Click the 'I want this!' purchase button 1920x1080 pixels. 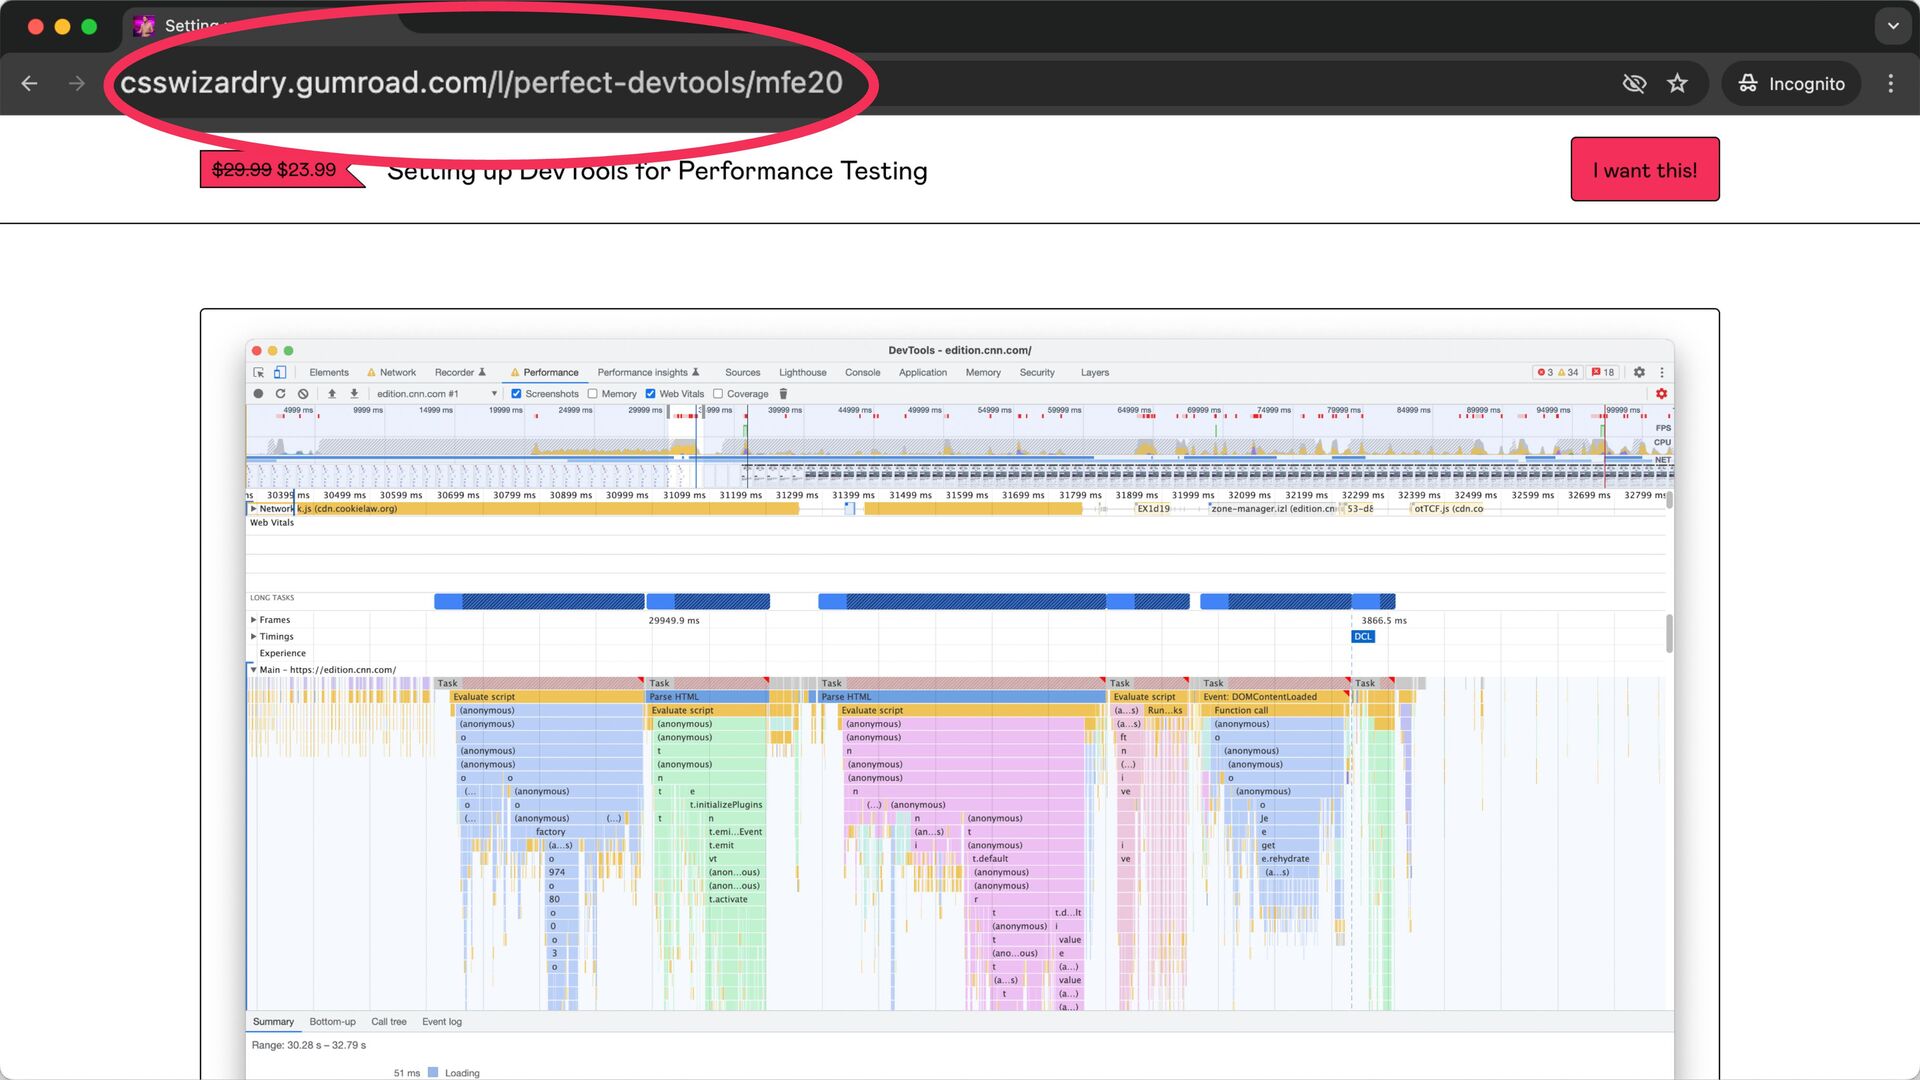(x=1645, y=170)
